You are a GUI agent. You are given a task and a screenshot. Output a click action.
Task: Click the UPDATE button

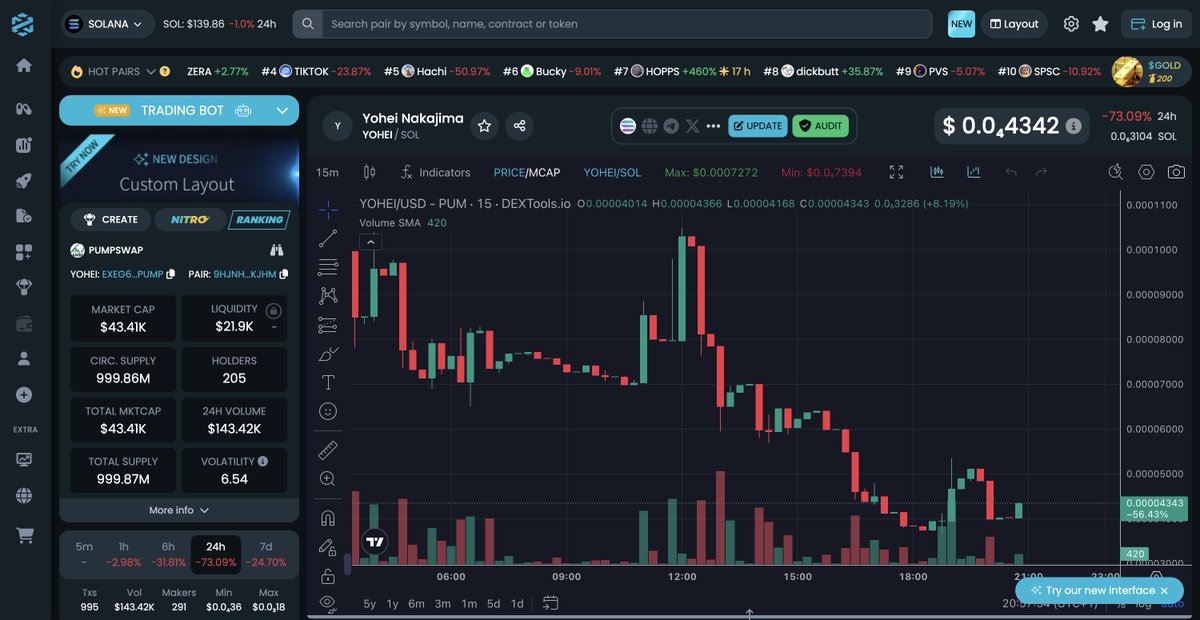[x=757, y=126]
